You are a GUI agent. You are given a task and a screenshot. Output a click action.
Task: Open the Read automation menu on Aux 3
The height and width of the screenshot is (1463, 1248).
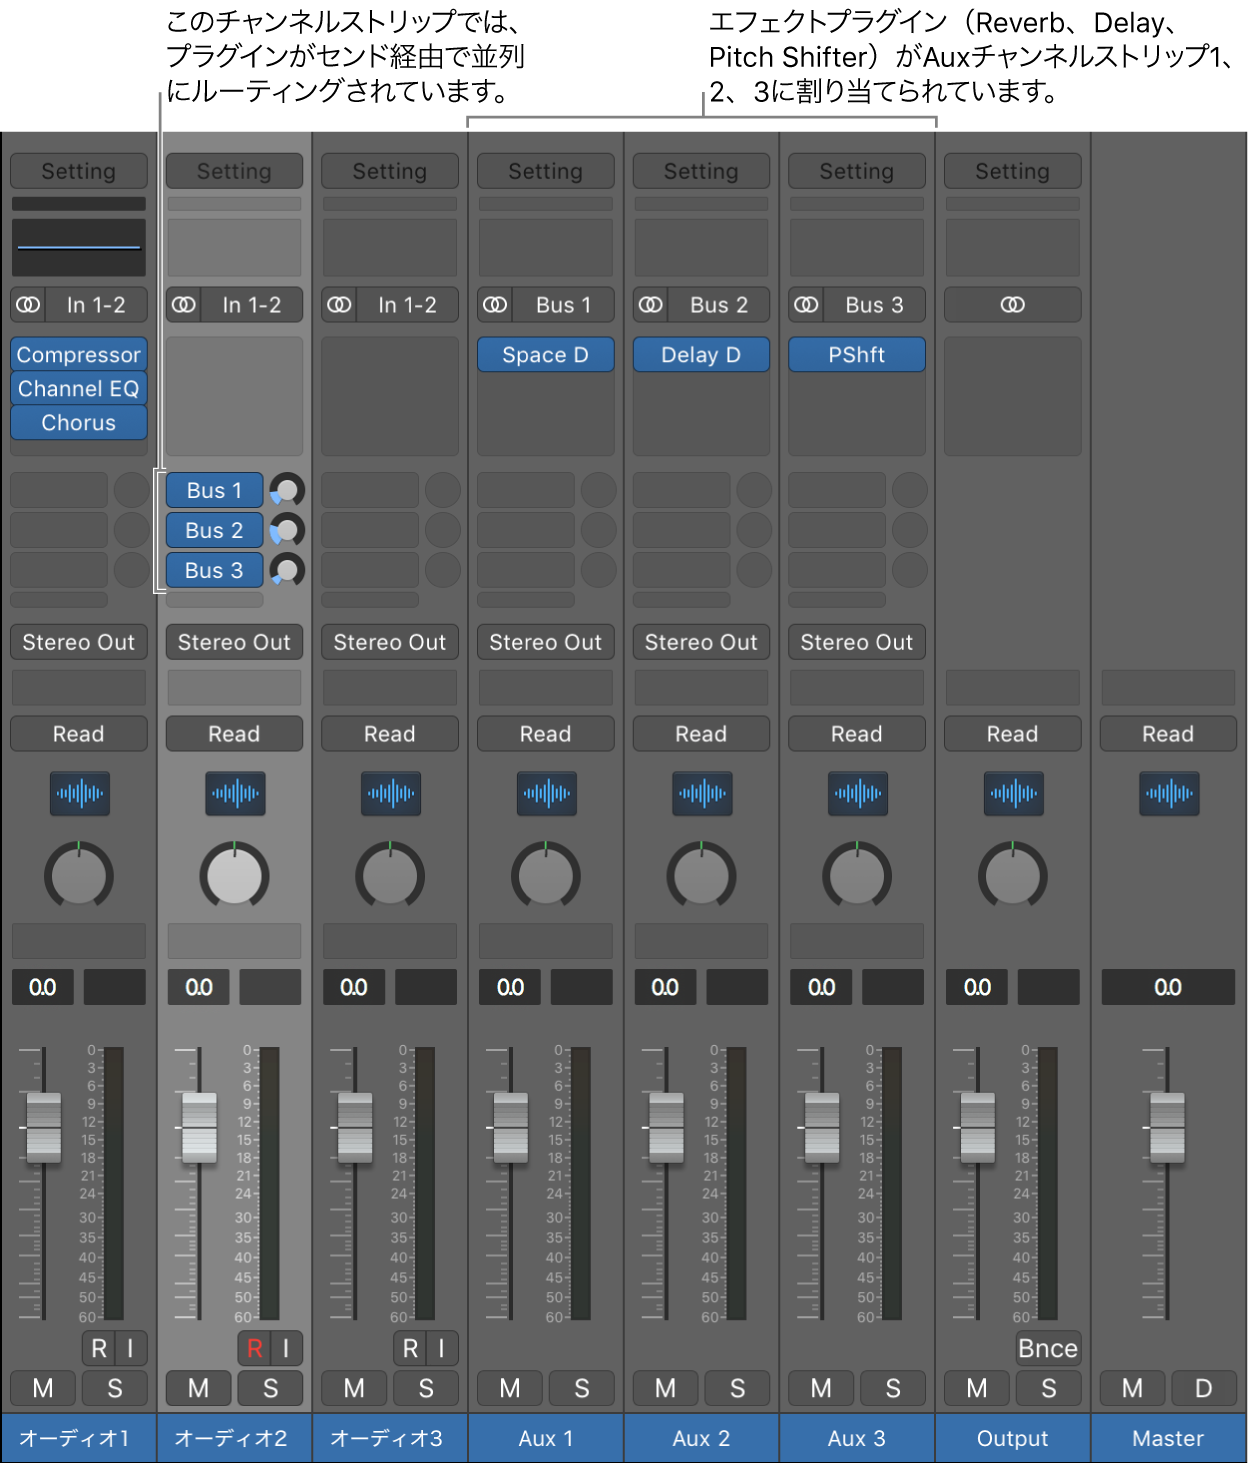(856, 734)
